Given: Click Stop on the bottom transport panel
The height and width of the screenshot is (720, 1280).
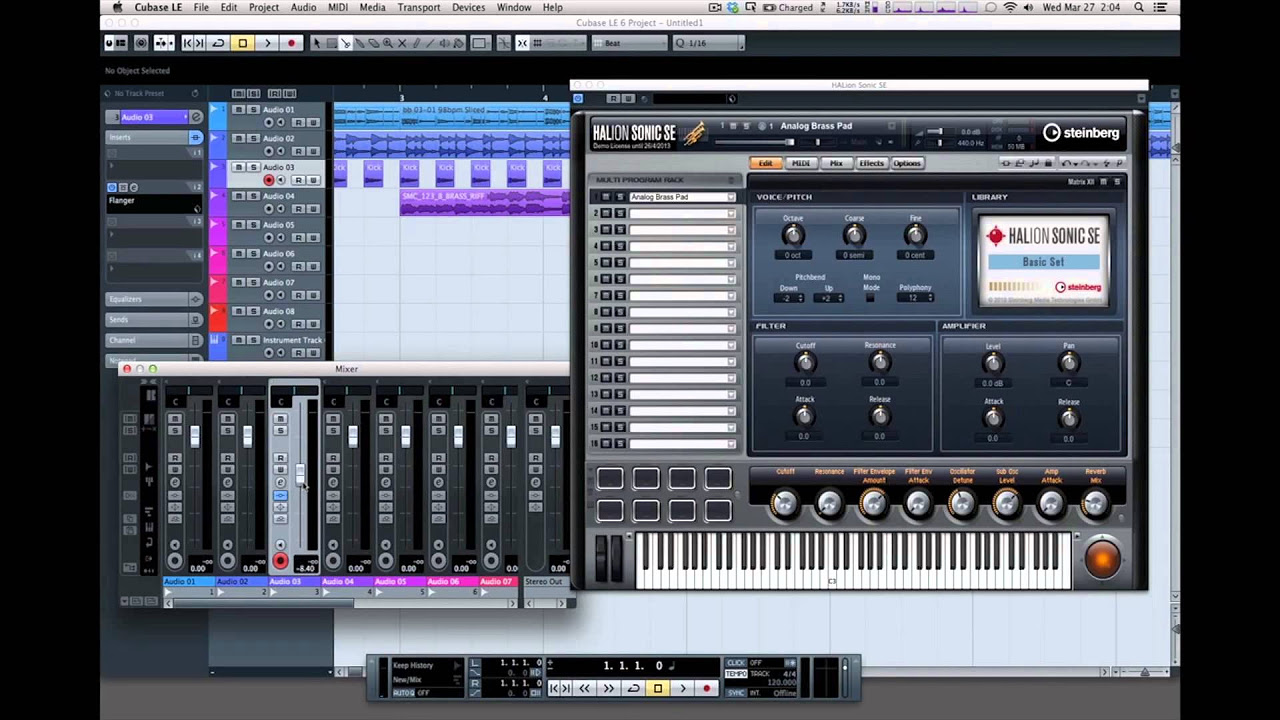Looking at the screenshot, I should tap(658, 688).
